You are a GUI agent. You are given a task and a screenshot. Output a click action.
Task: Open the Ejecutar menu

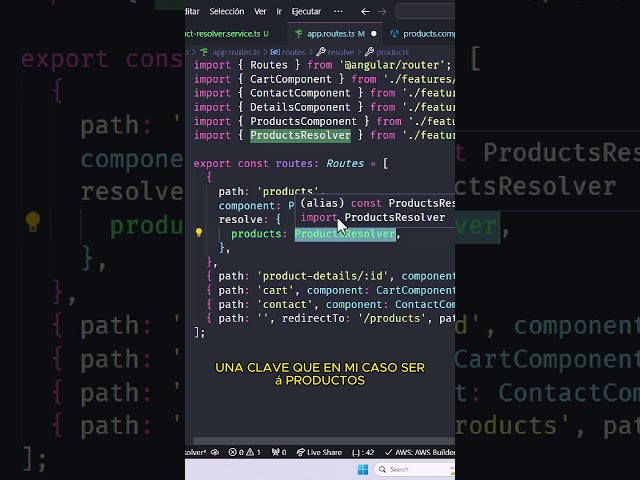click(306, 11)
